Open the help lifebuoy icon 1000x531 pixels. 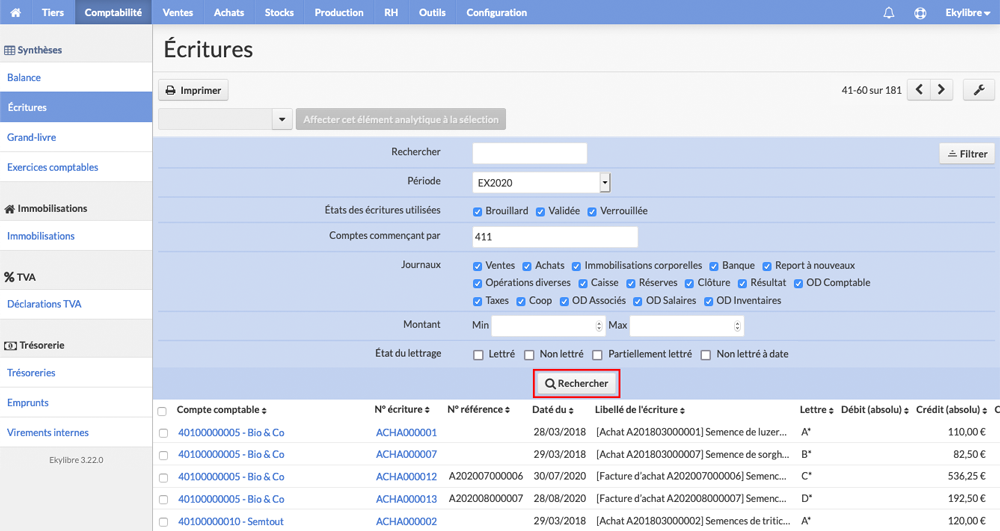920,13
